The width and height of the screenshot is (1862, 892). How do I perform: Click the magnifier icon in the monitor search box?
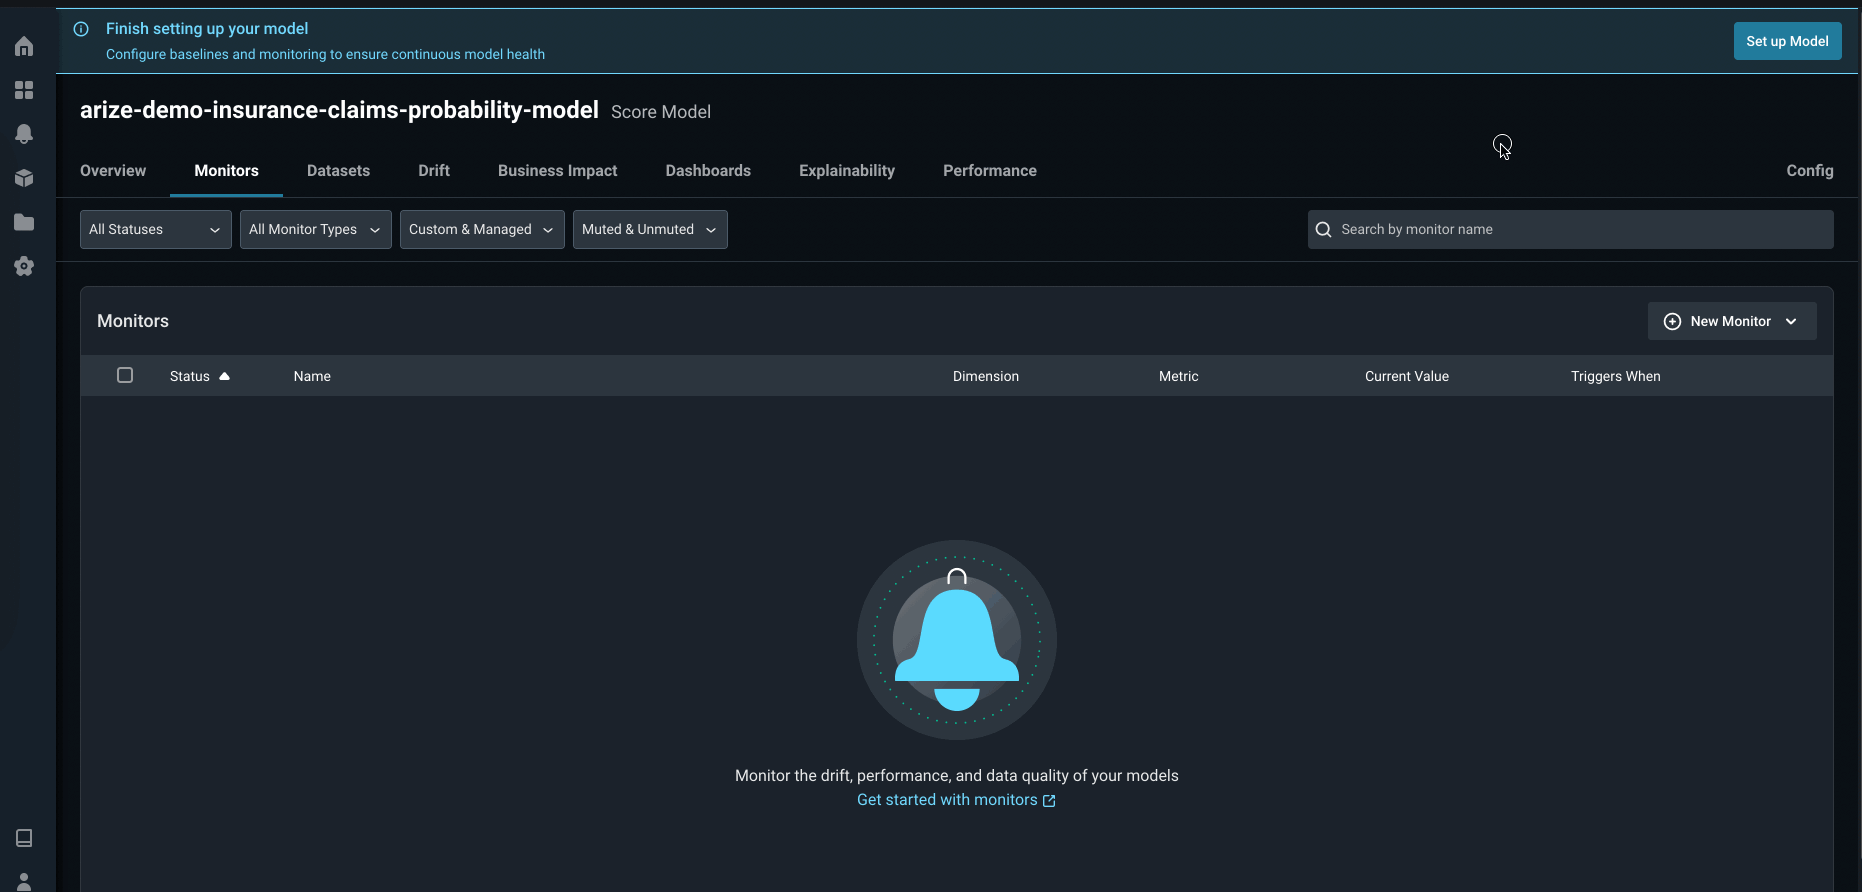1323,230
